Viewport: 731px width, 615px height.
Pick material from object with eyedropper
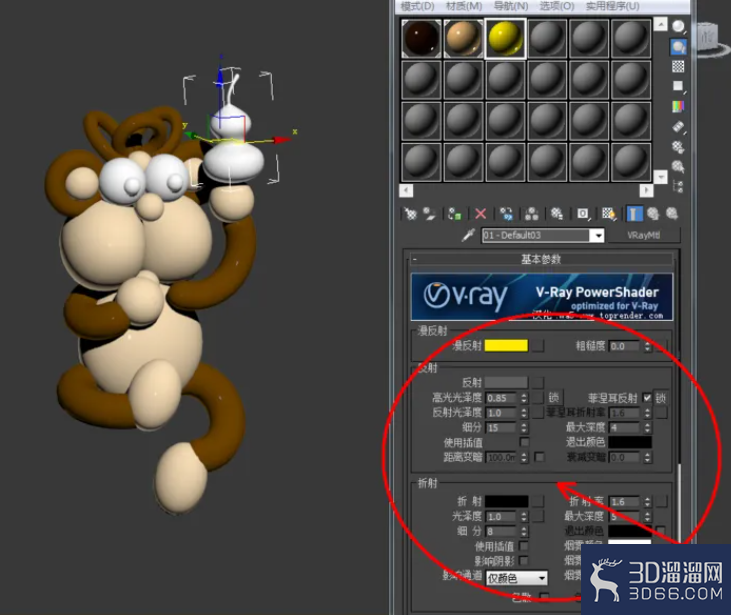pyautogui.click(x=468, y=235)
